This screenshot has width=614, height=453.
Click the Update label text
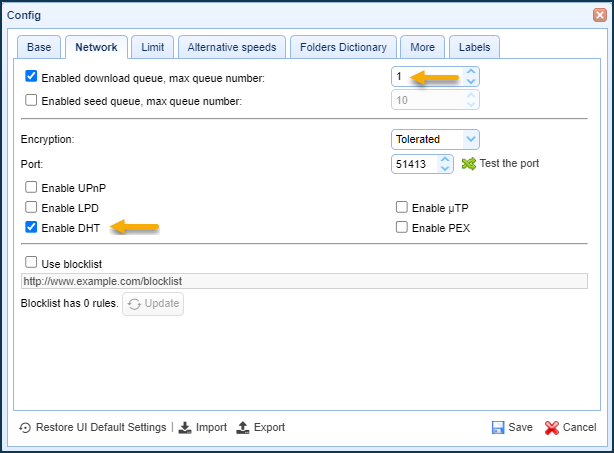pyautogui.click(x=162, y=303)
